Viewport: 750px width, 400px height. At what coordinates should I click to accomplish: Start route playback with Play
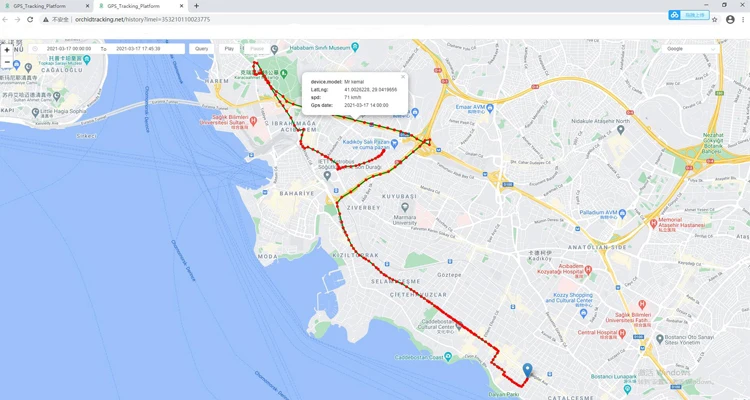pyautogui.click(x=229, y=49)
